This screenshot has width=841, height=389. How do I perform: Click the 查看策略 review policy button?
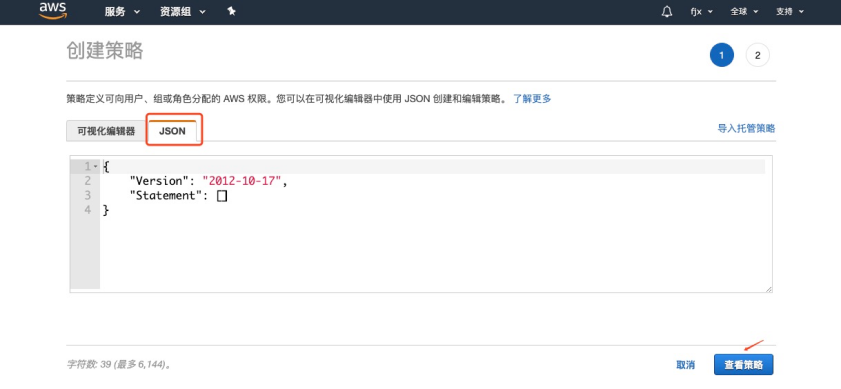click(743, 365)
